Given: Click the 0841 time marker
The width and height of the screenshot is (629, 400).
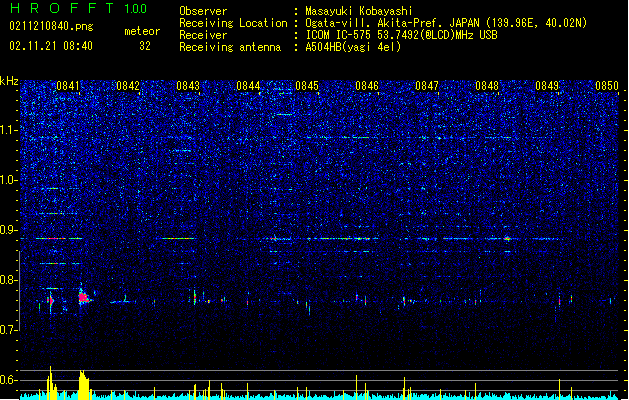Looking at the screenshot, I should click(68, 86).
